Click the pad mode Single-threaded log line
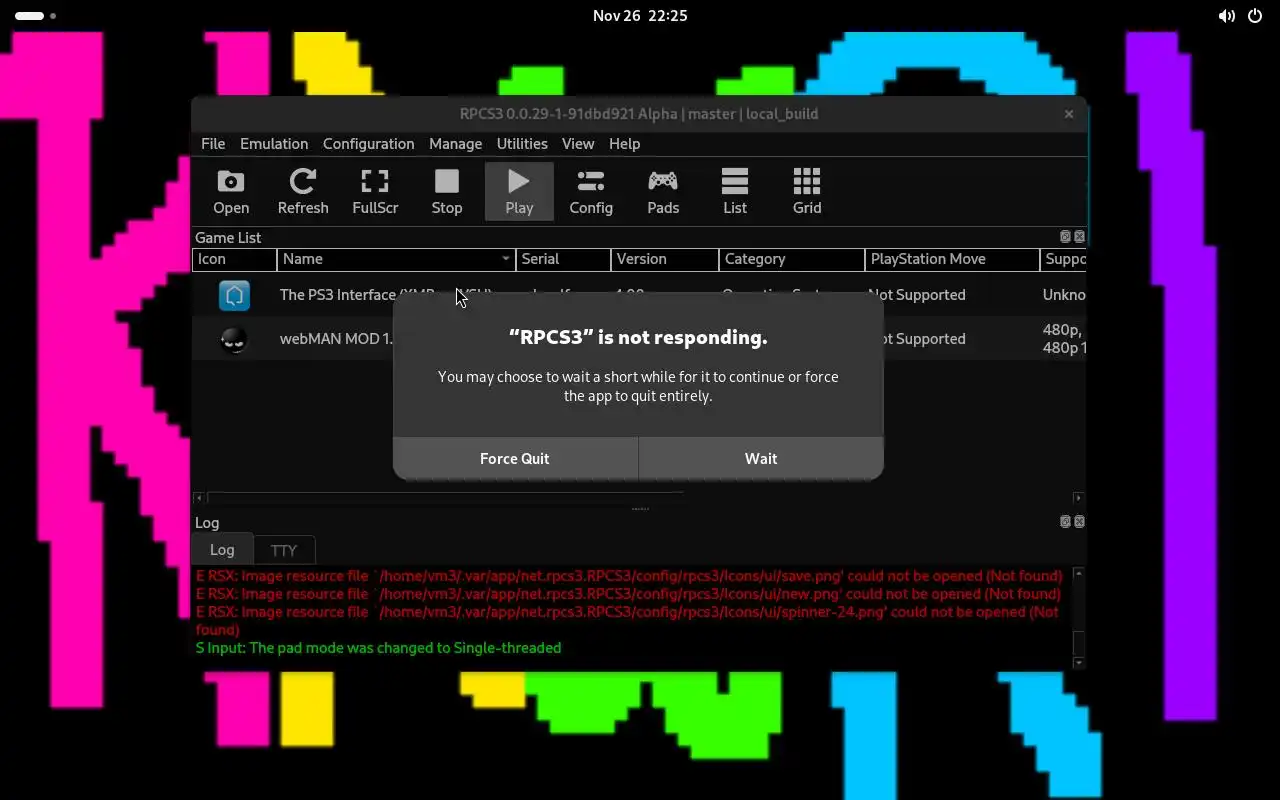Image resolution: width=1280 pixels, height=800 pixels. (378, 648)
